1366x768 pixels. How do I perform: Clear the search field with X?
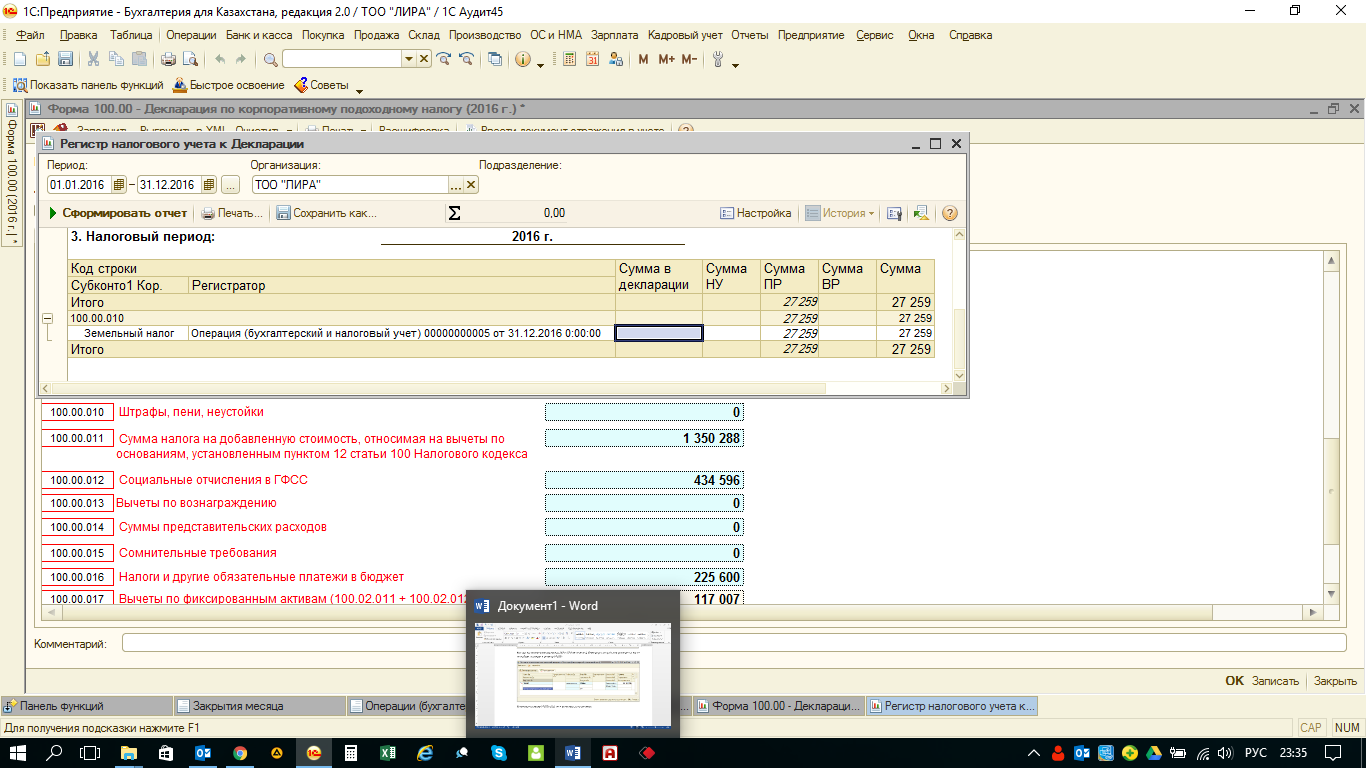424,59
